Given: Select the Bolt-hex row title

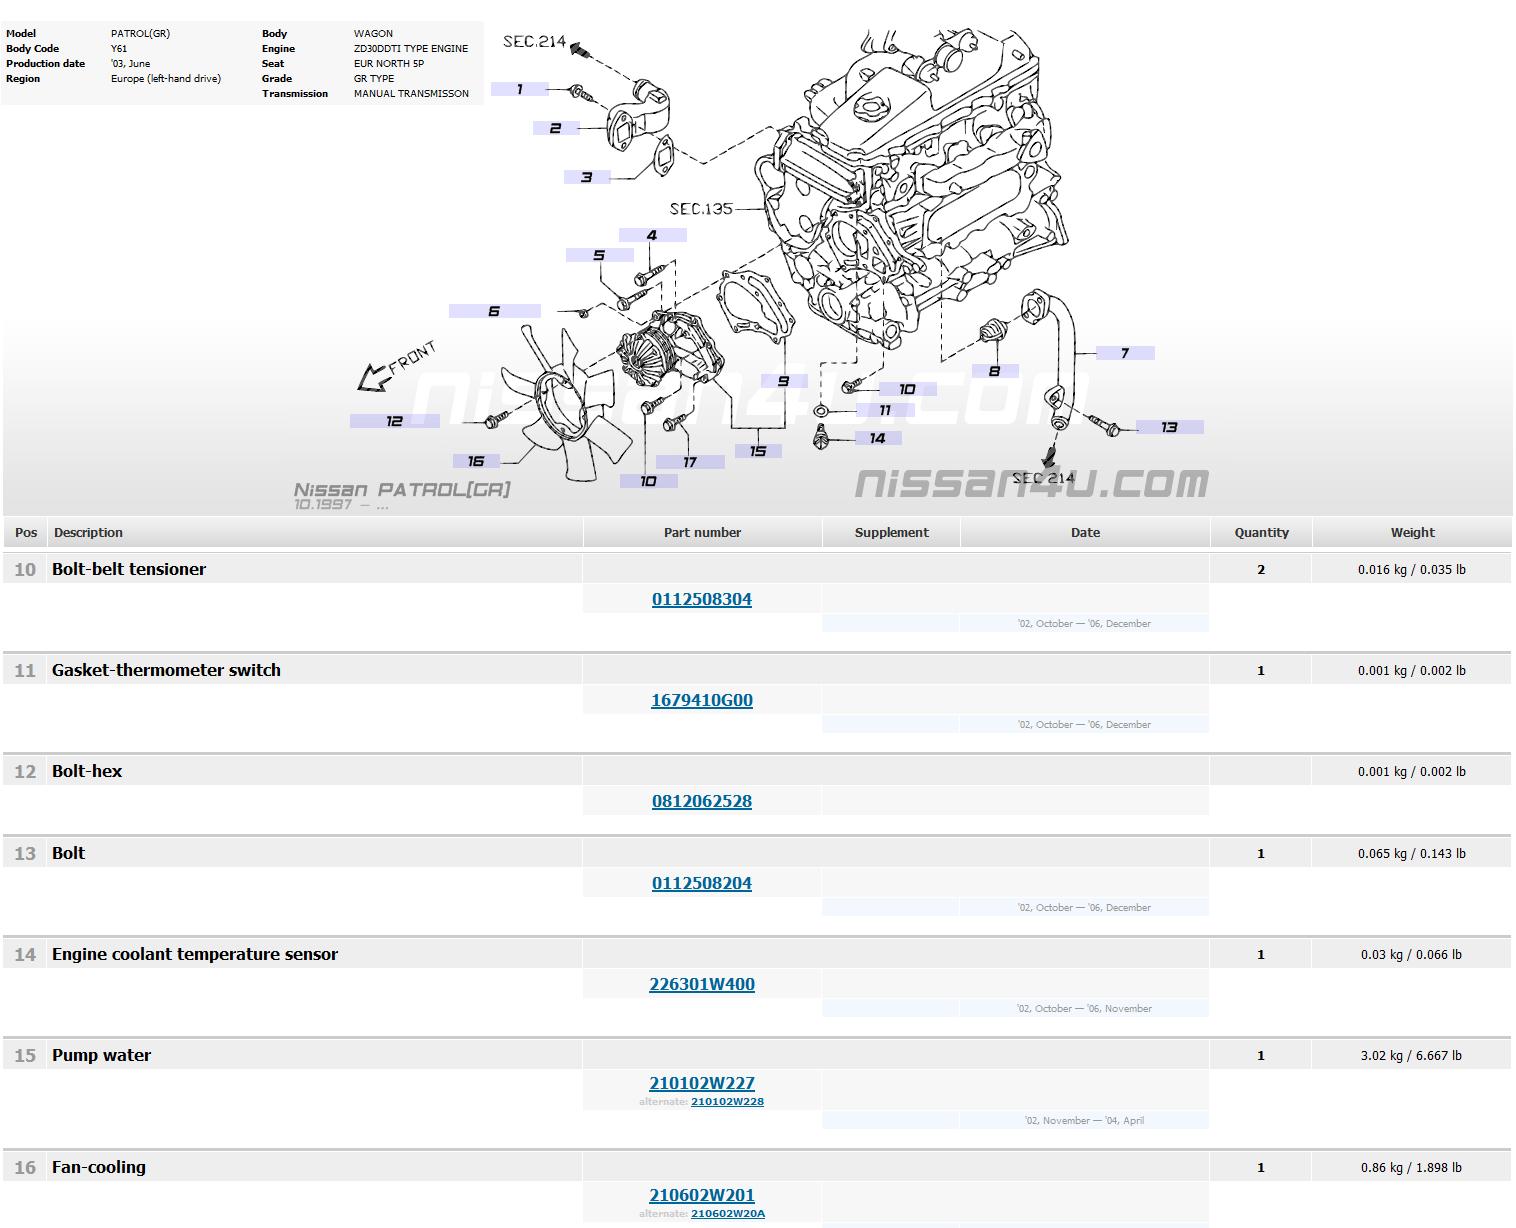Looking at the screenshot, I should pos(87,771).
